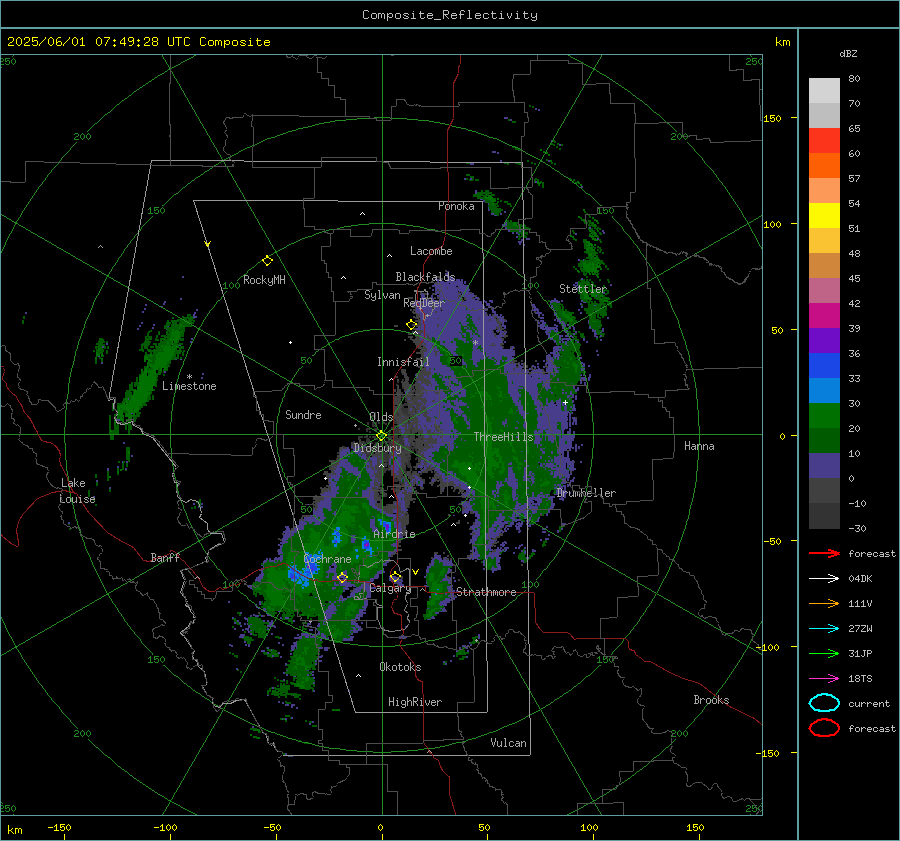Click the Innisfail town label
Screen dimensions: 900x841
(403, 362)
